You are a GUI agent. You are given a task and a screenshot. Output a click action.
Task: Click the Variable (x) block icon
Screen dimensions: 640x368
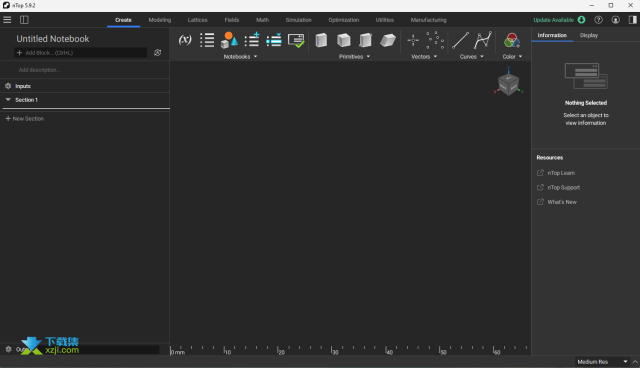coord(185,40)
